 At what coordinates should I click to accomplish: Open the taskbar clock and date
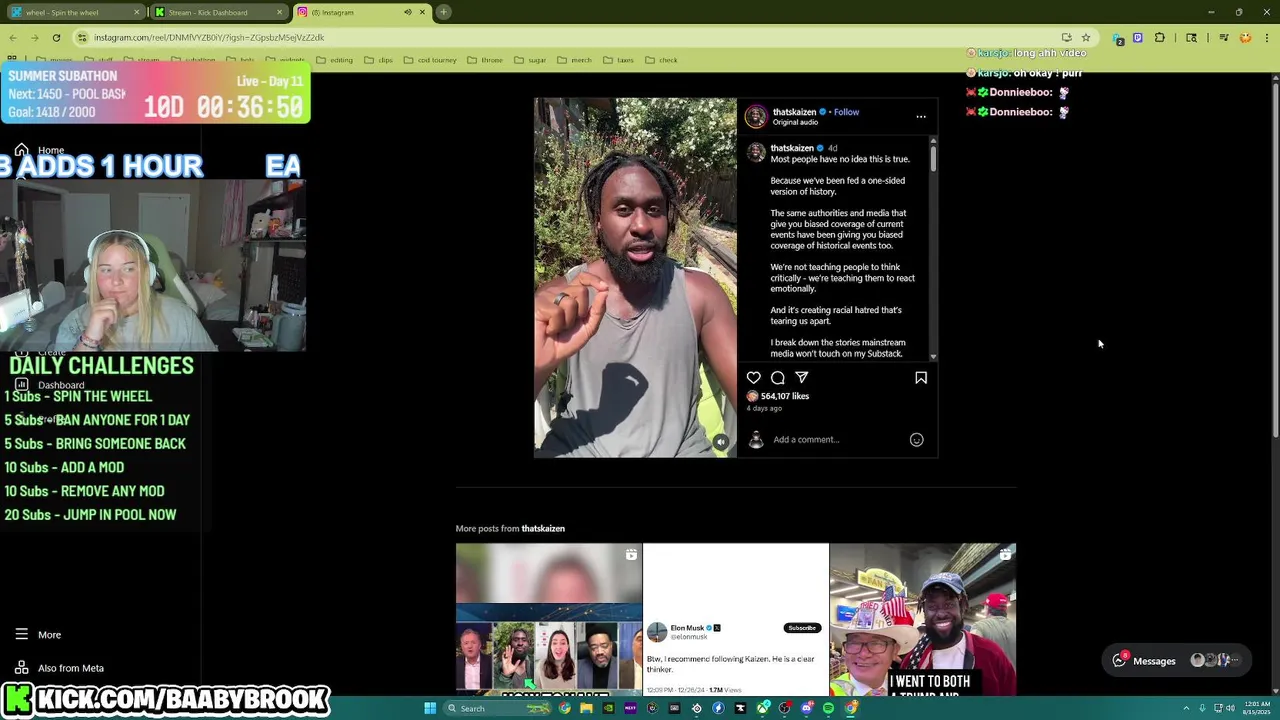coord(1257,708)
